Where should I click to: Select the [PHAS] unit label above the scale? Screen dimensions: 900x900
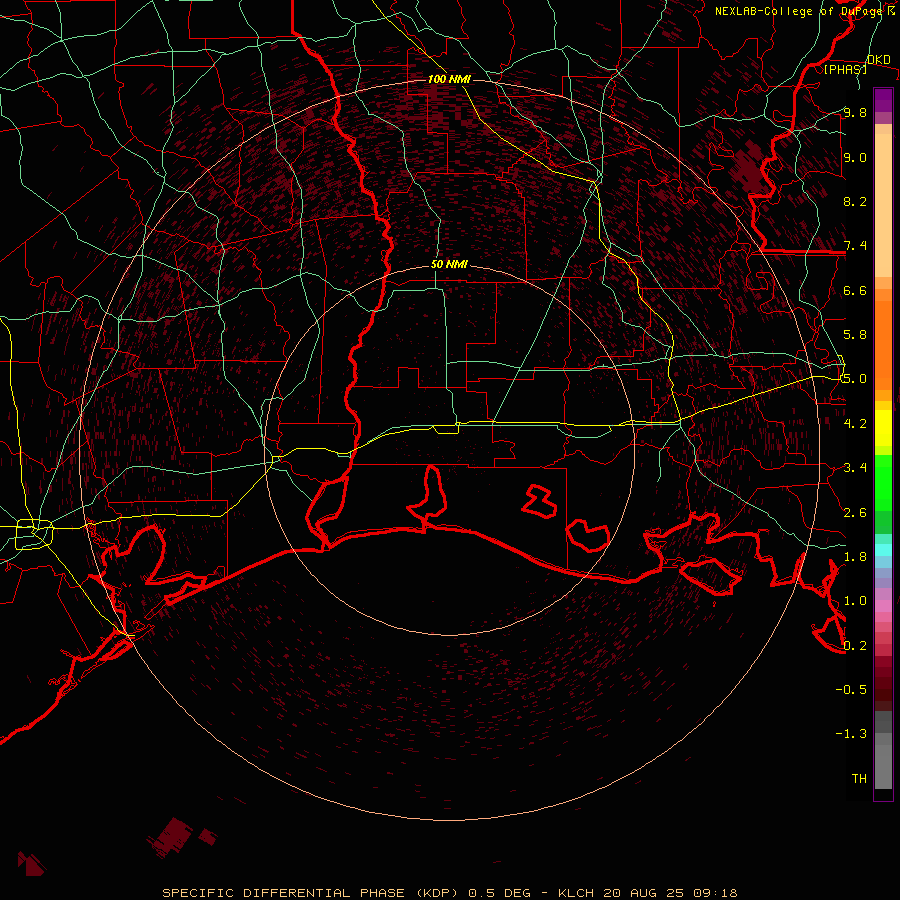pos(845,69)
